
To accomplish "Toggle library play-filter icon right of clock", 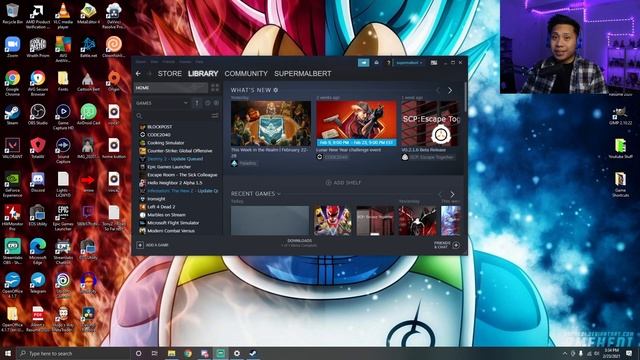I will pos(216,103).
